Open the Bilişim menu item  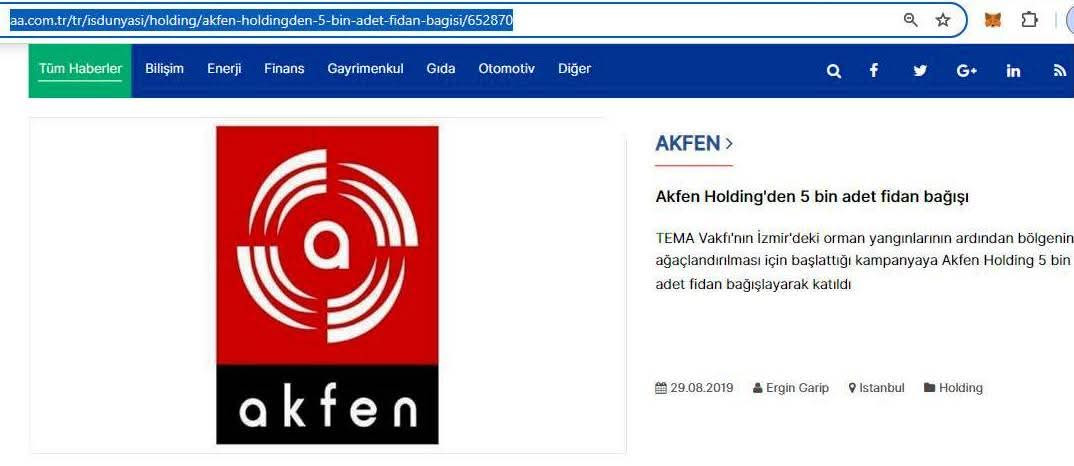(x=164, y=69)
